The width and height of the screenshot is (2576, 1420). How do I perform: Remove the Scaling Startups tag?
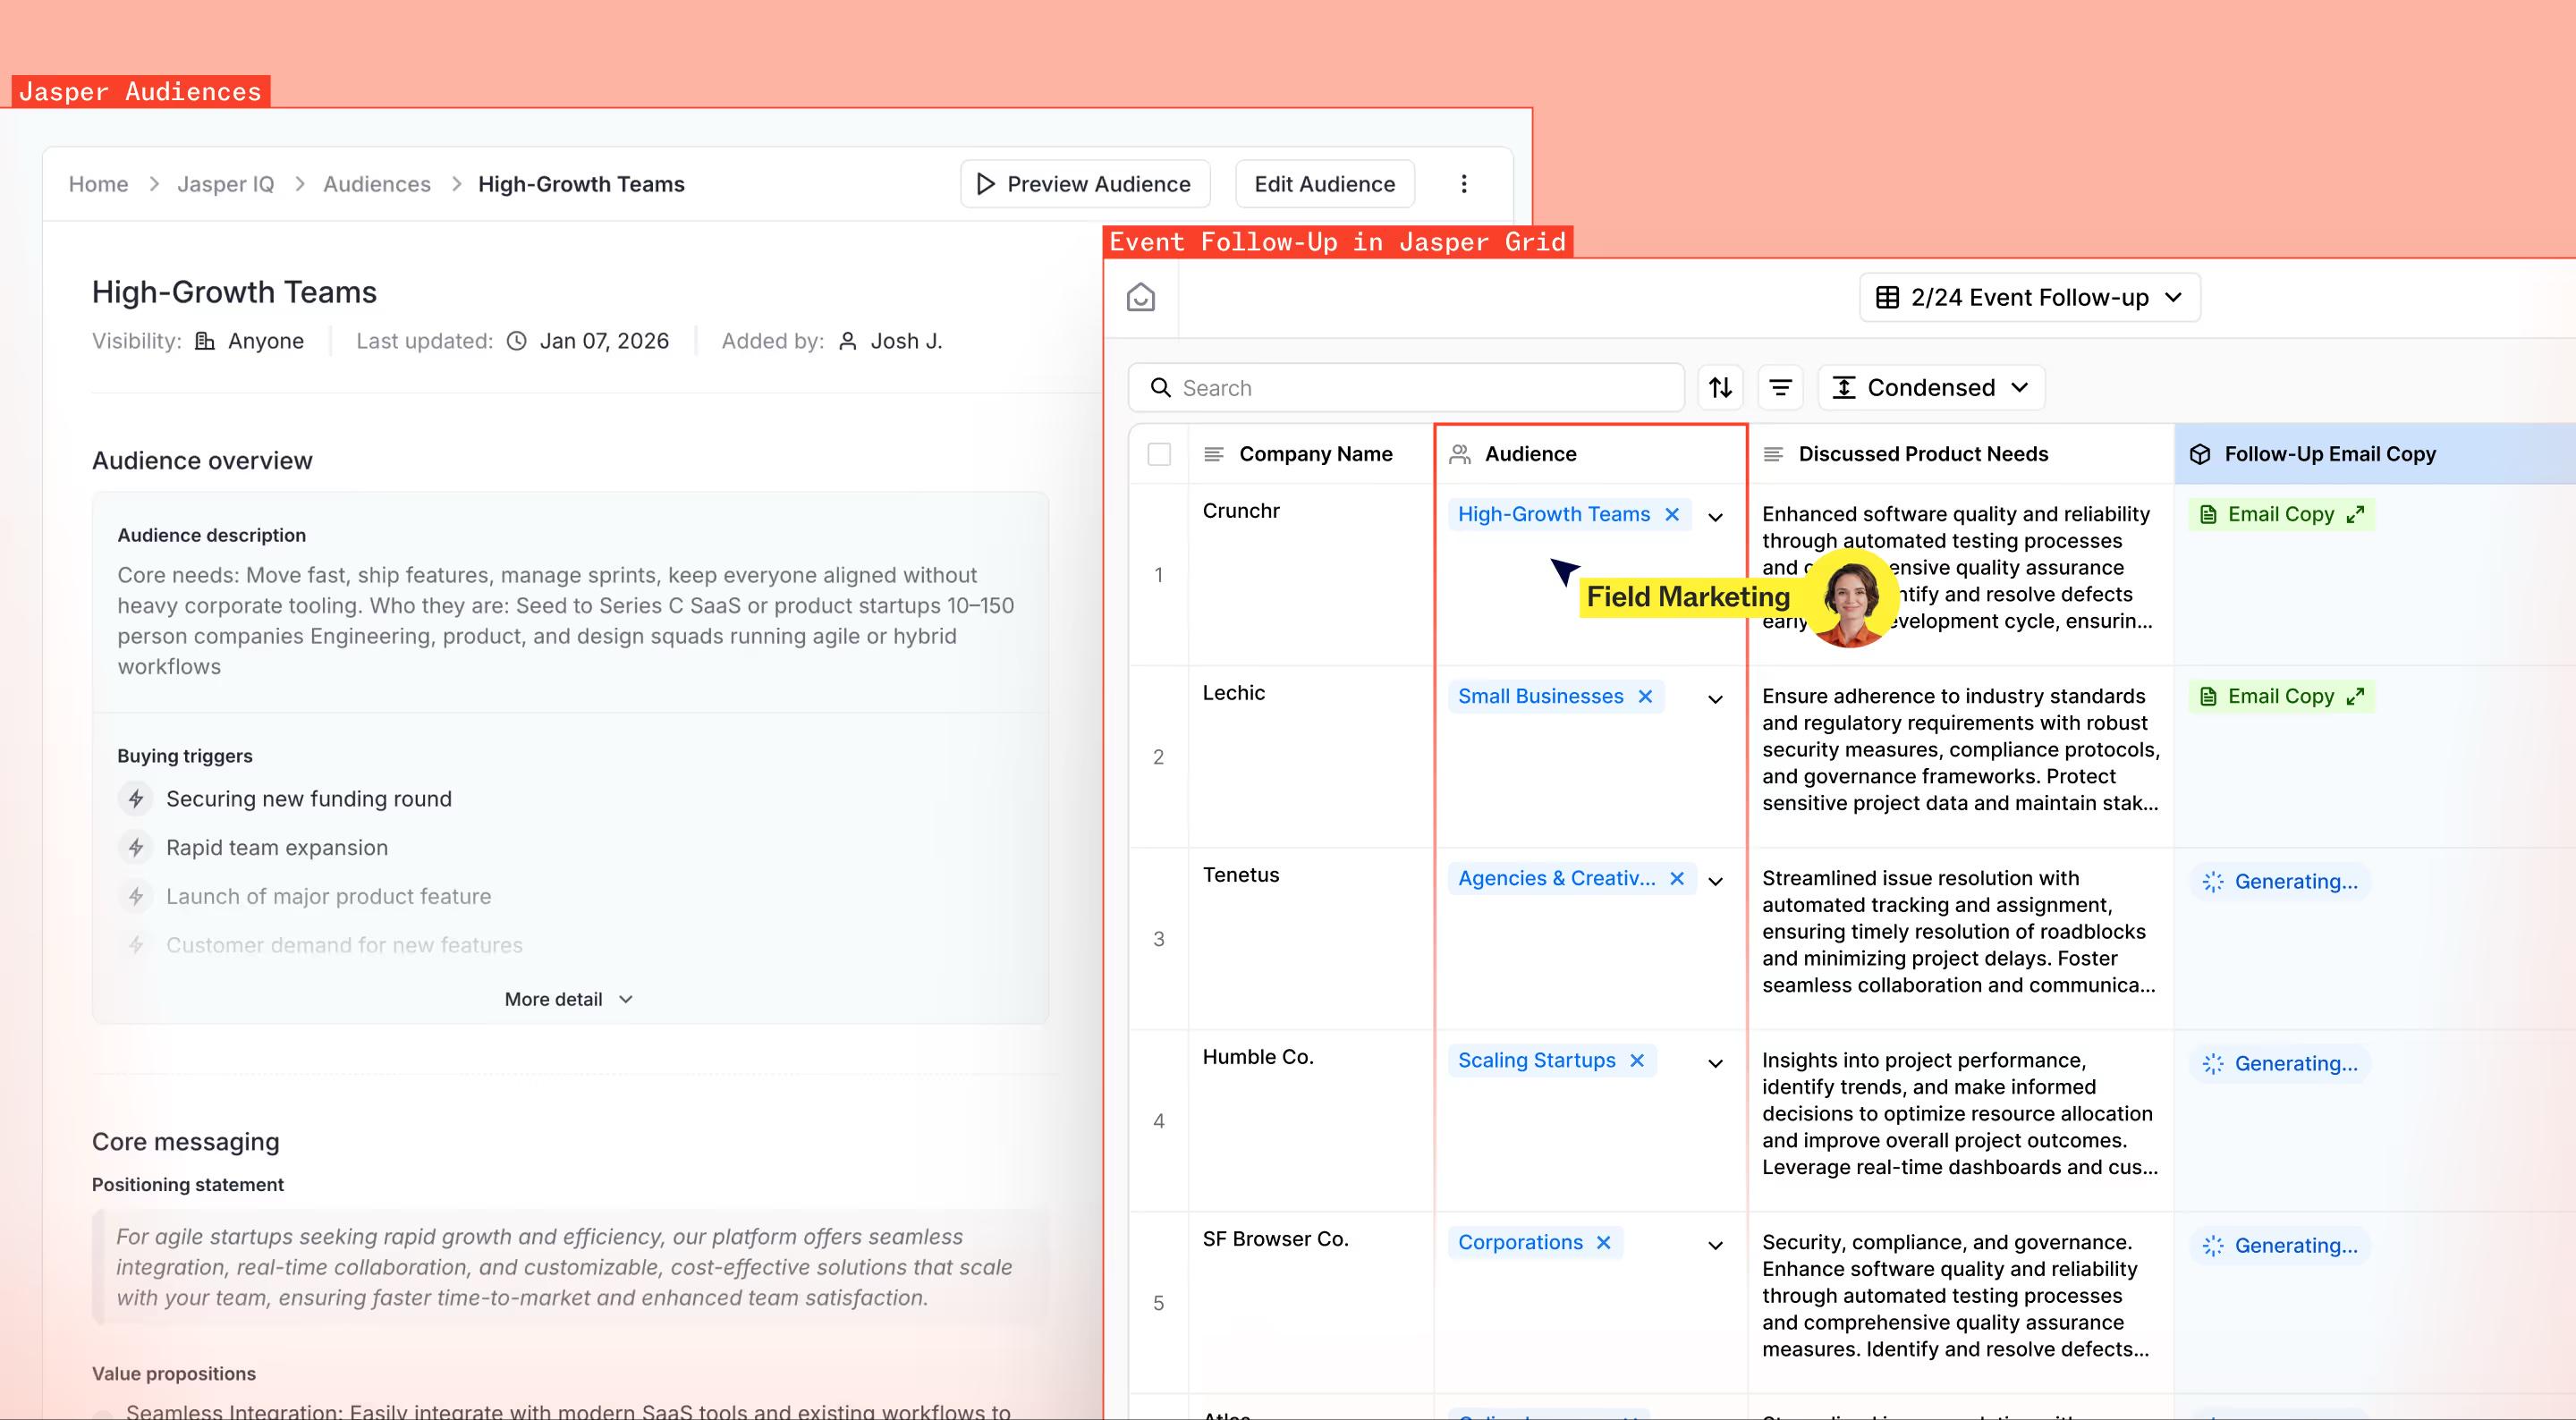1637,1061
